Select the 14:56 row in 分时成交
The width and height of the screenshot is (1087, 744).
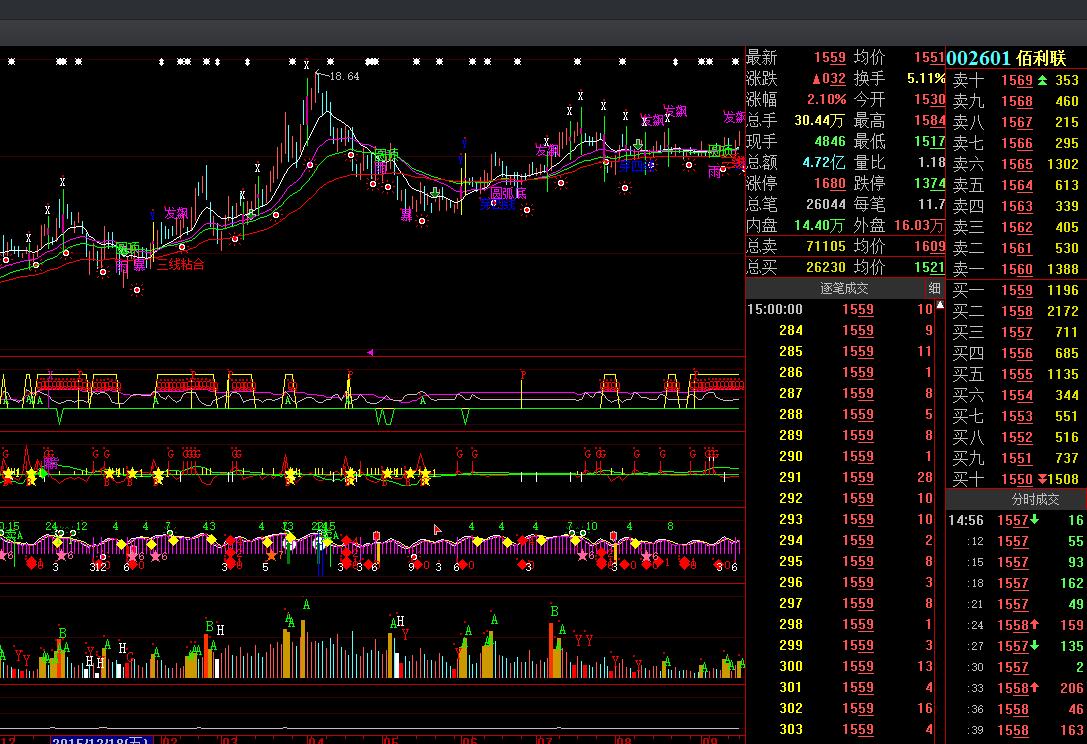[1016, 520]
